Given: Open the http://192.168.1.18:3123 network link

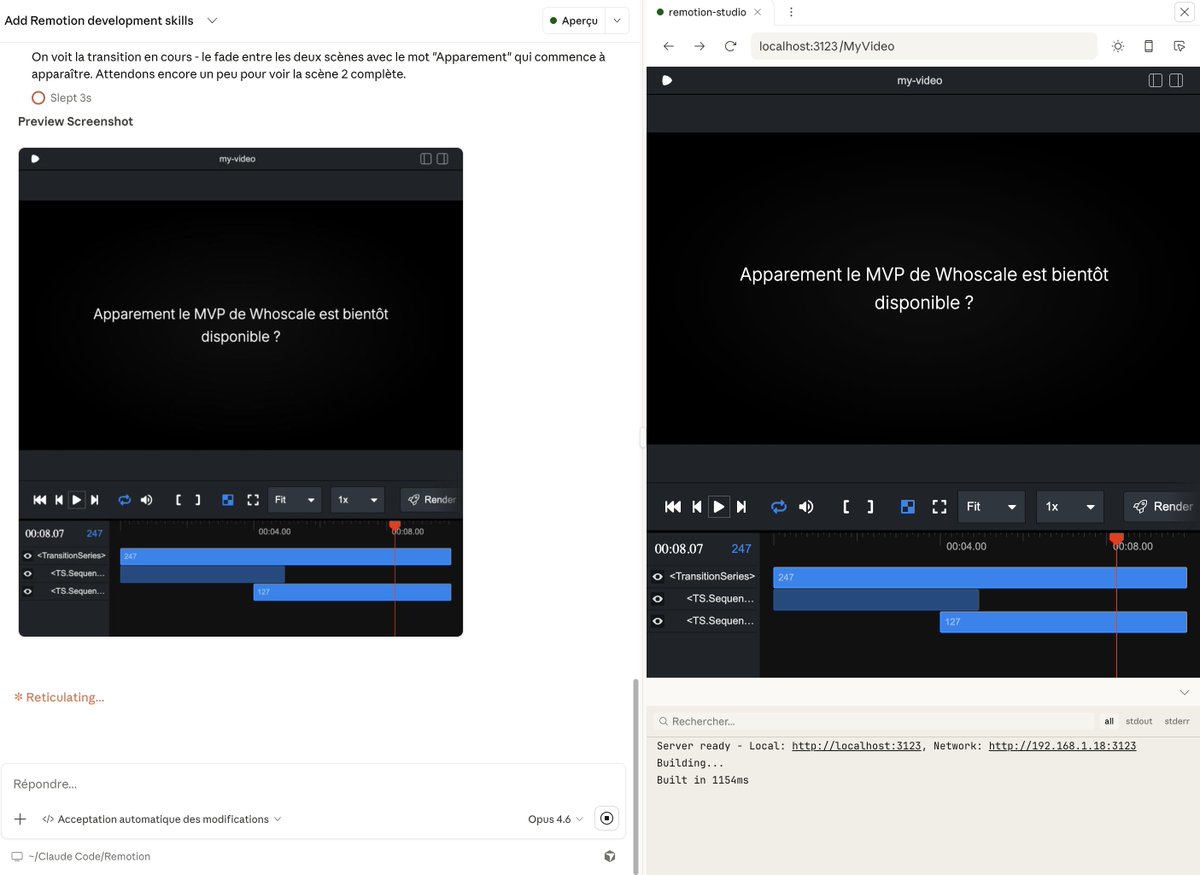Looking at the screenshot, I should 1062,746.
